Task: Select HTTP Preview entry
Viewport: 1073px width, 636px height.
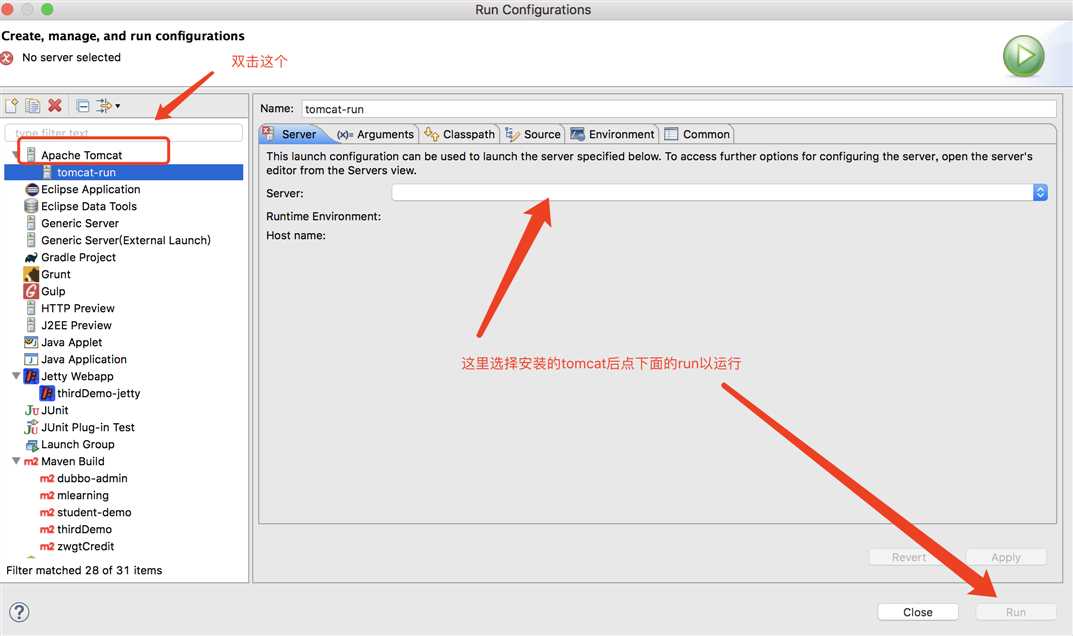Action: pyautogui.click(x=77, y=309)
